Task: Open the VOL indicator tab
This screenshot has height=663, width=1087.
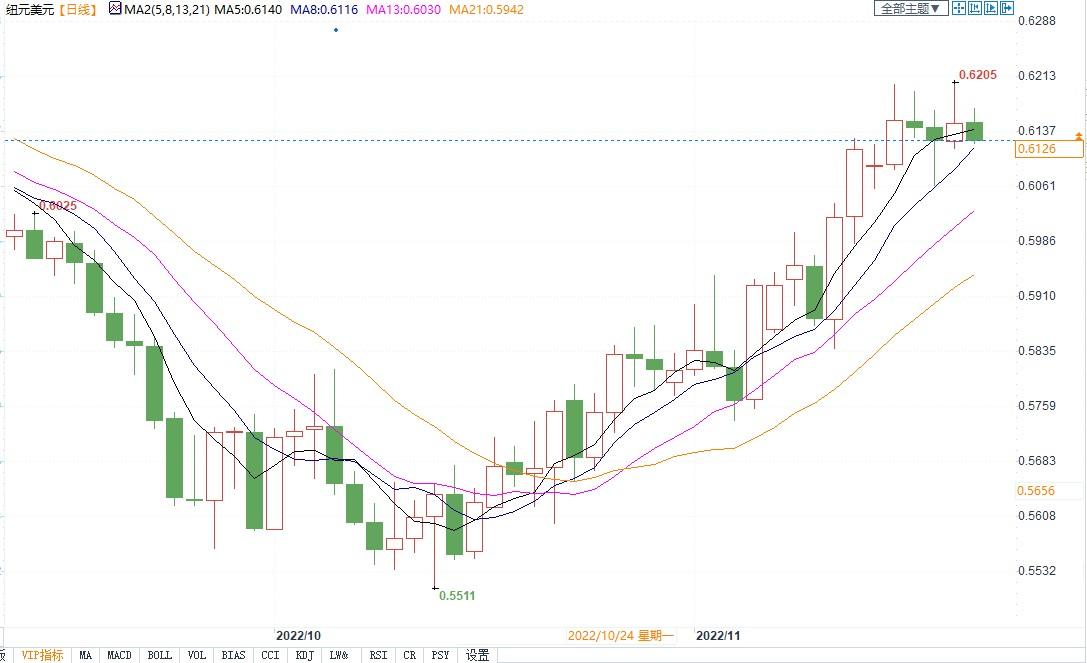Action: [x=197, y=655]
